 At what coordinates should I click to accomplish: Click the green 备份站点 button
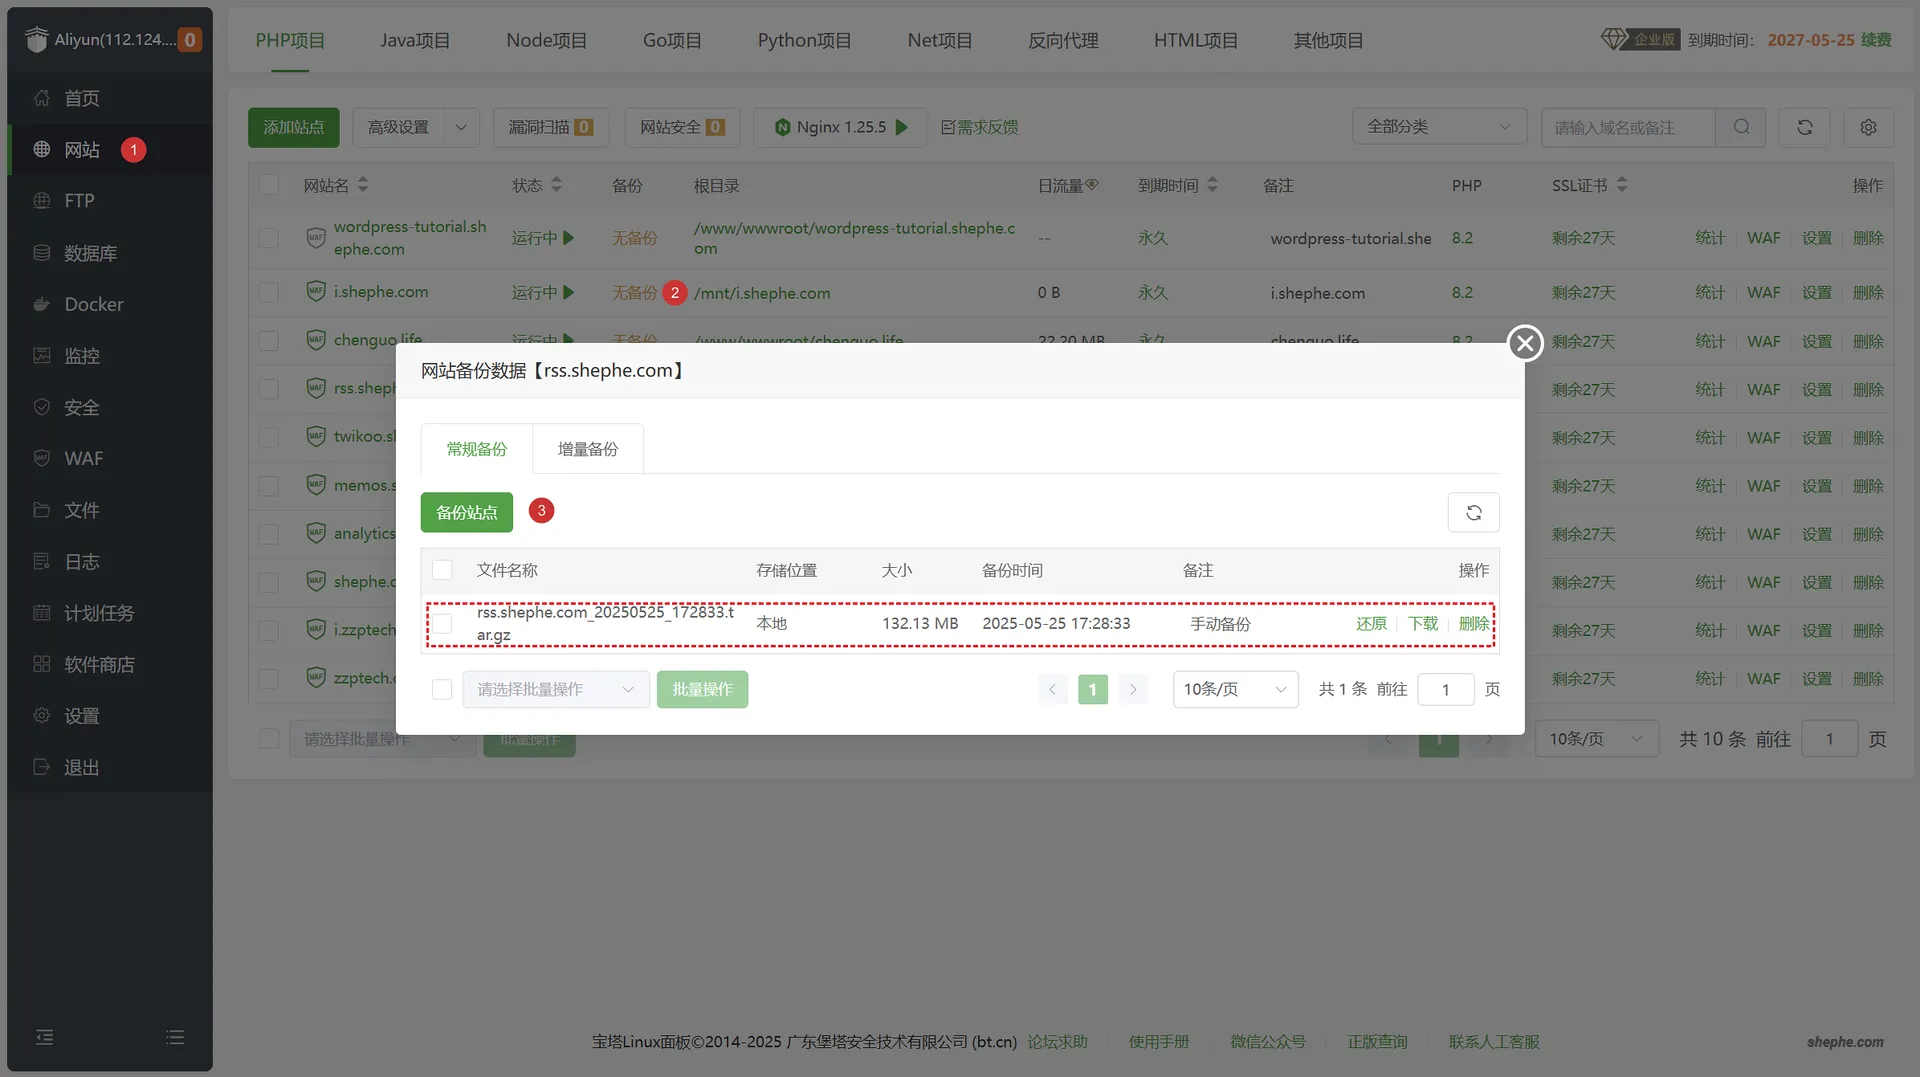coord(466,512)
